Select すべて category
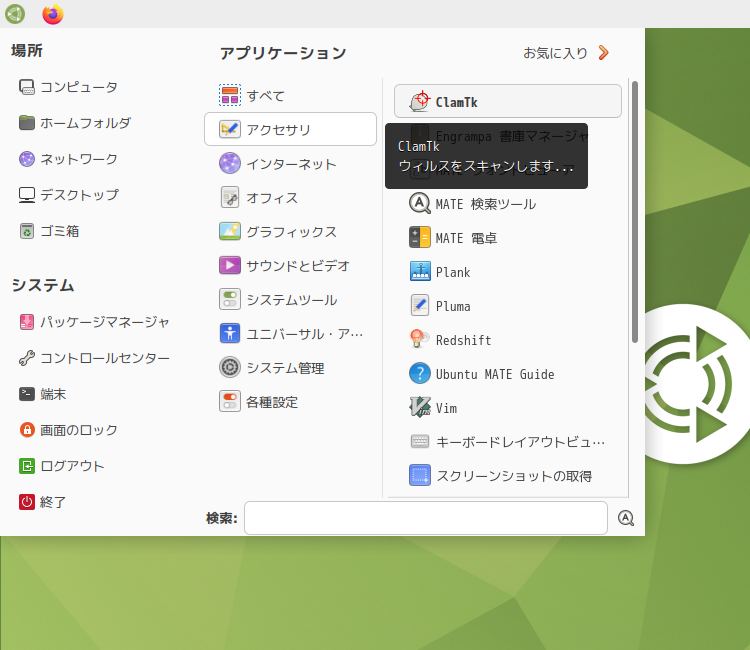The image size is (750, 650). [290, 95]
